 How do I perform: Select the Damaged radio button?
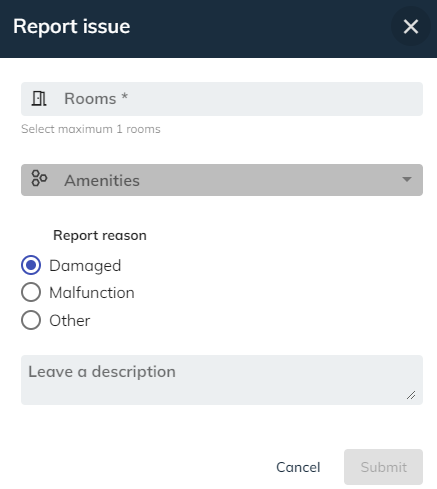coord(31,265)
